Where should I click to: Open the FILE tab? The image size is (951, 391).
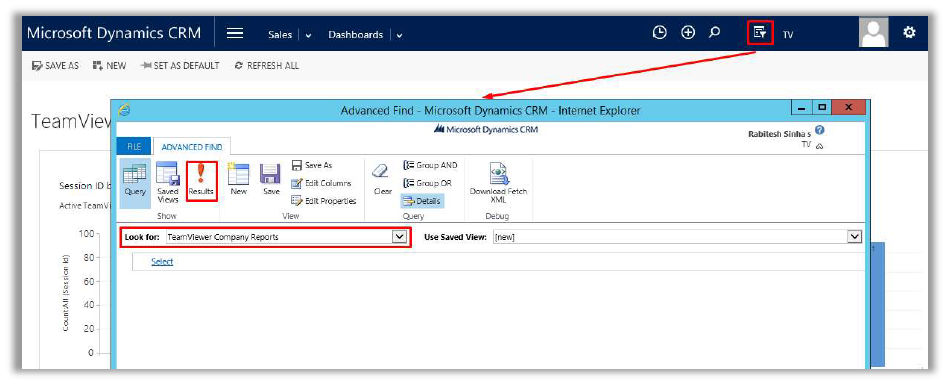point(134,147)
